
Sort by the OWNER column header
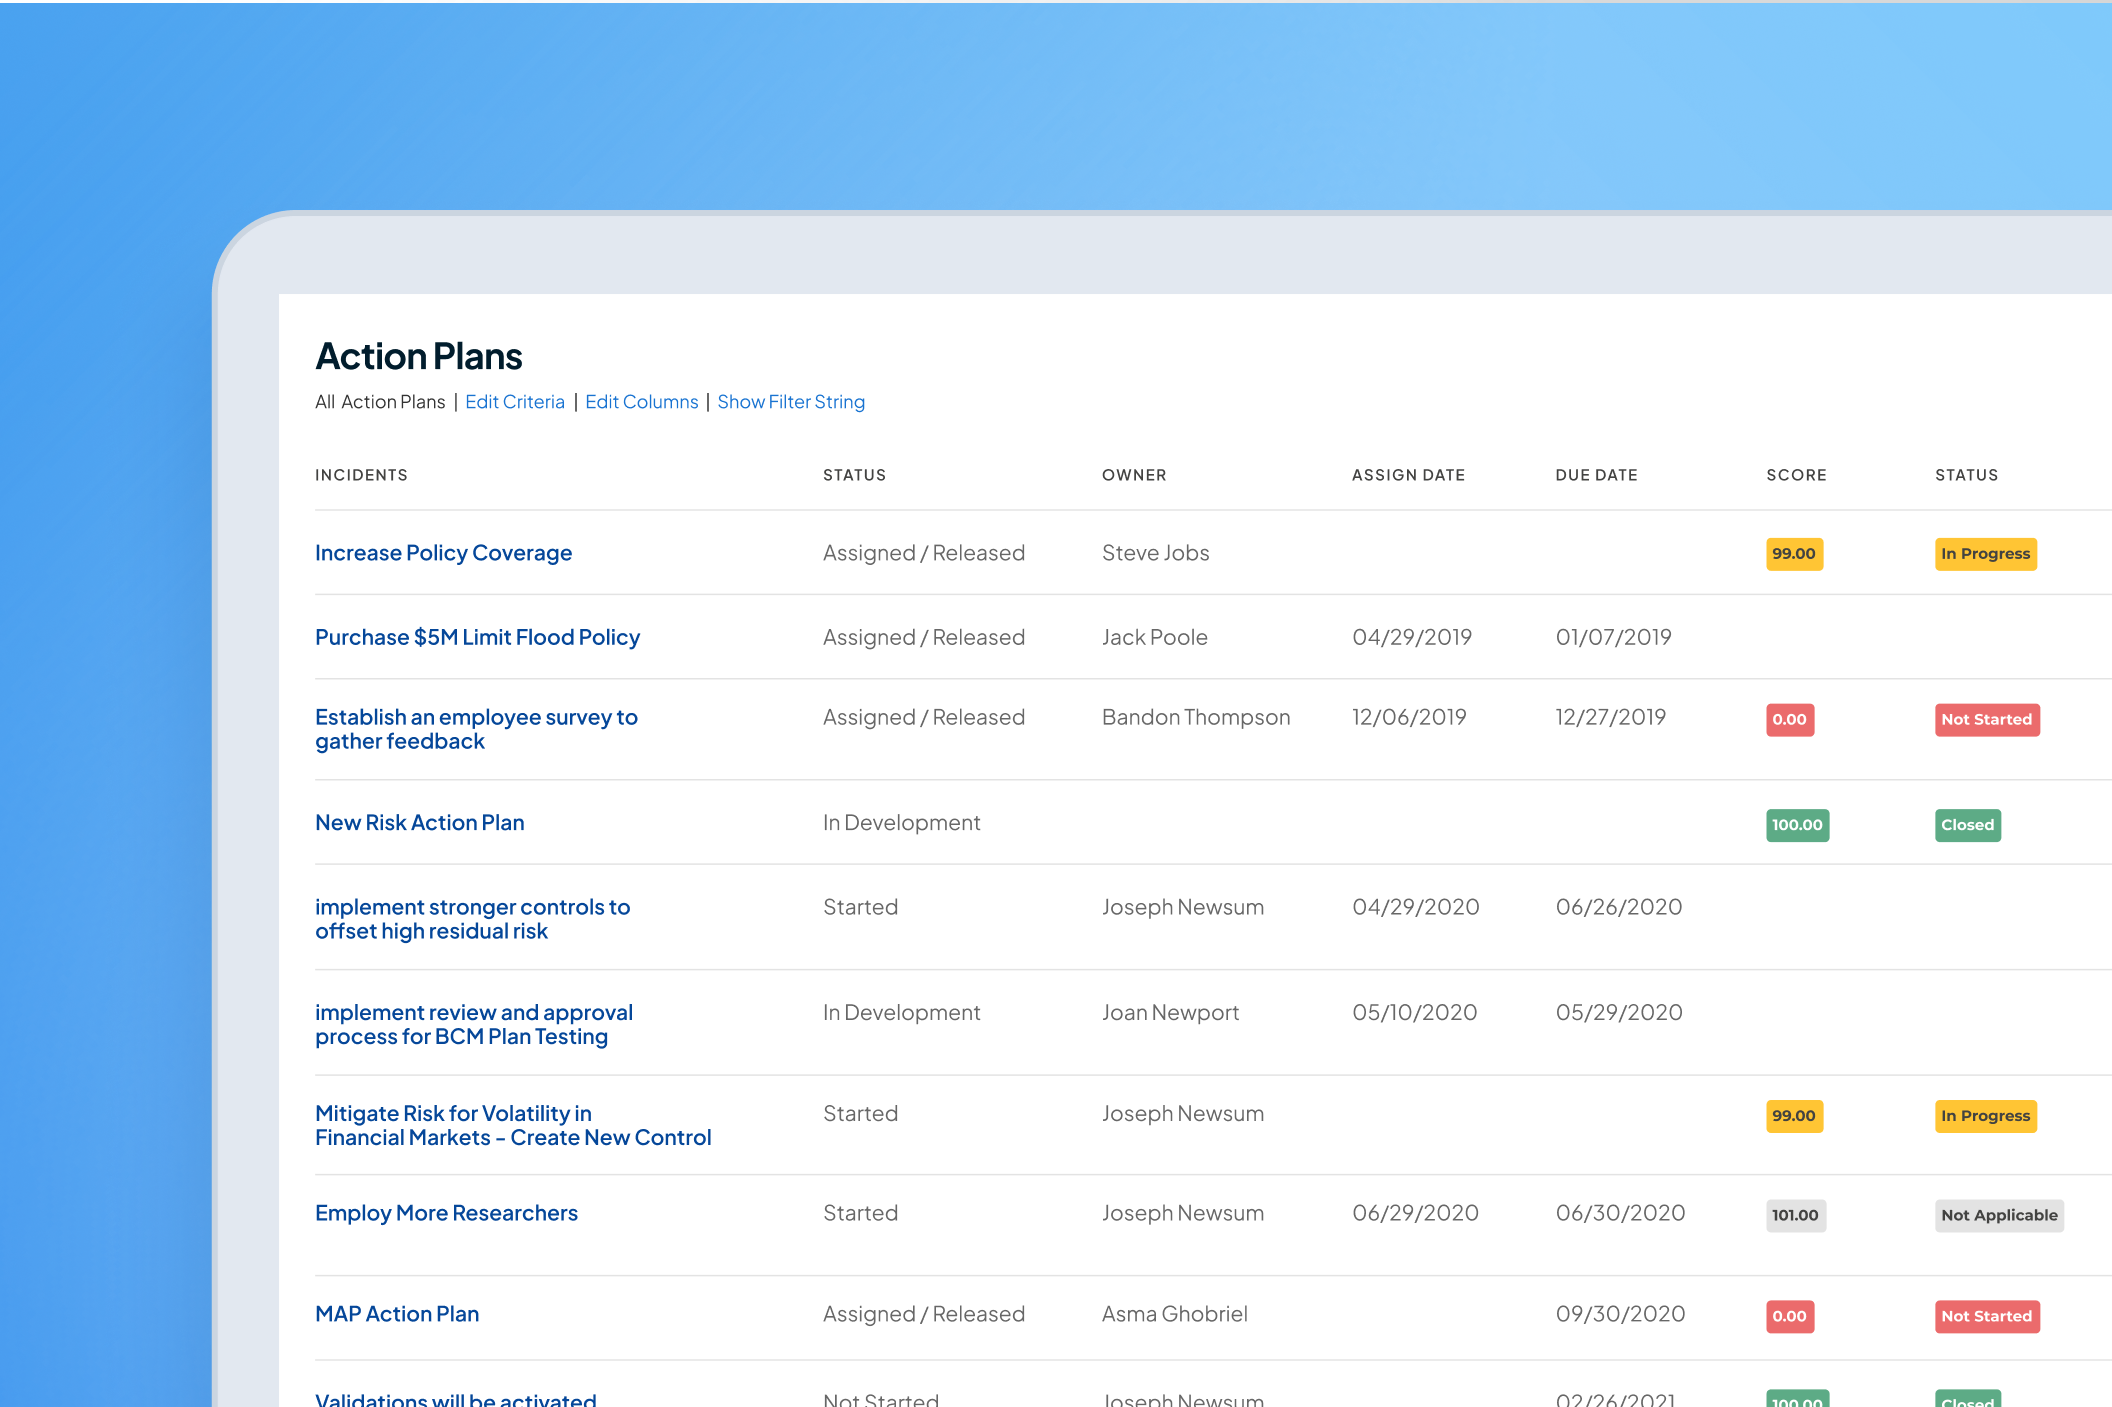1134,475
